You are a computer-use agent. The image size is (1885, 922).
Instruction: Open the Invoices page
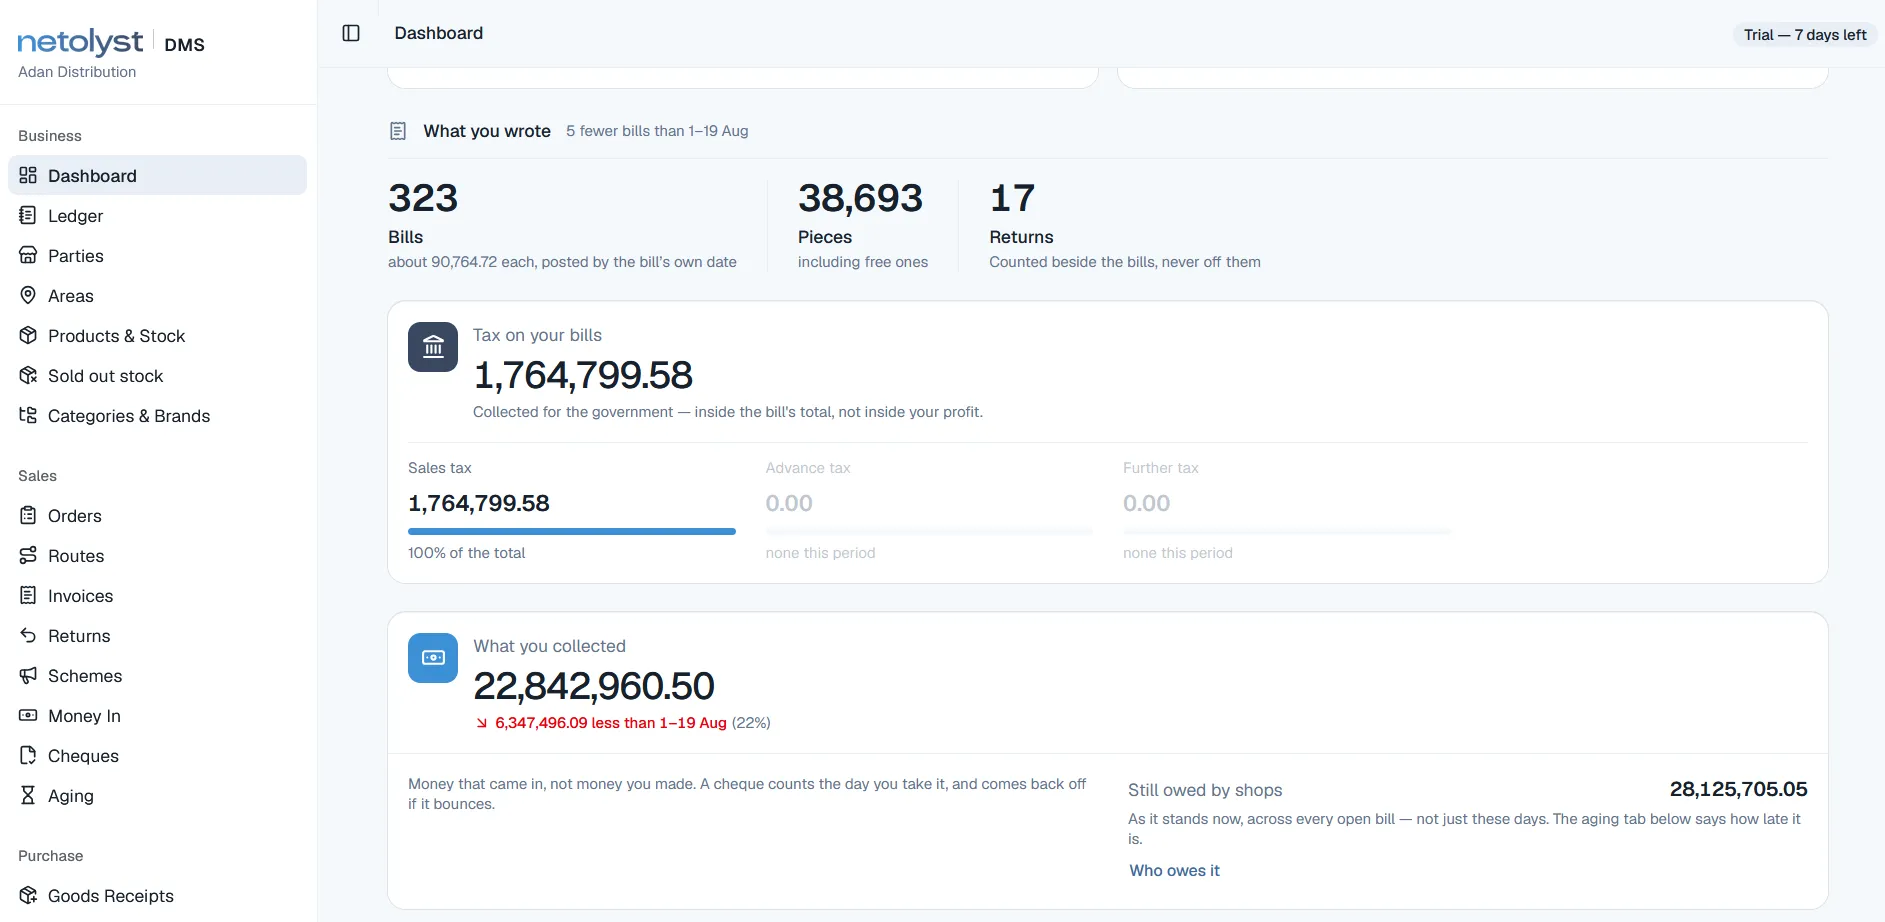[x=157, y=595]
